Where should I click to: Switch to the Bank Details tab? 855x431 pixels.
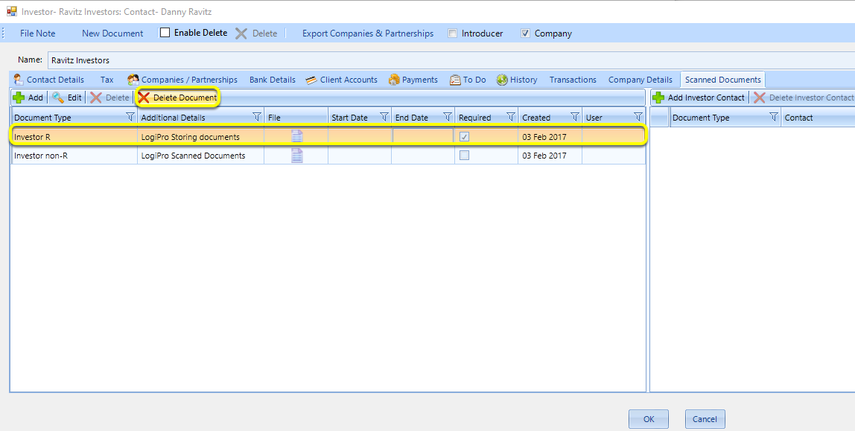pos(272,80)
